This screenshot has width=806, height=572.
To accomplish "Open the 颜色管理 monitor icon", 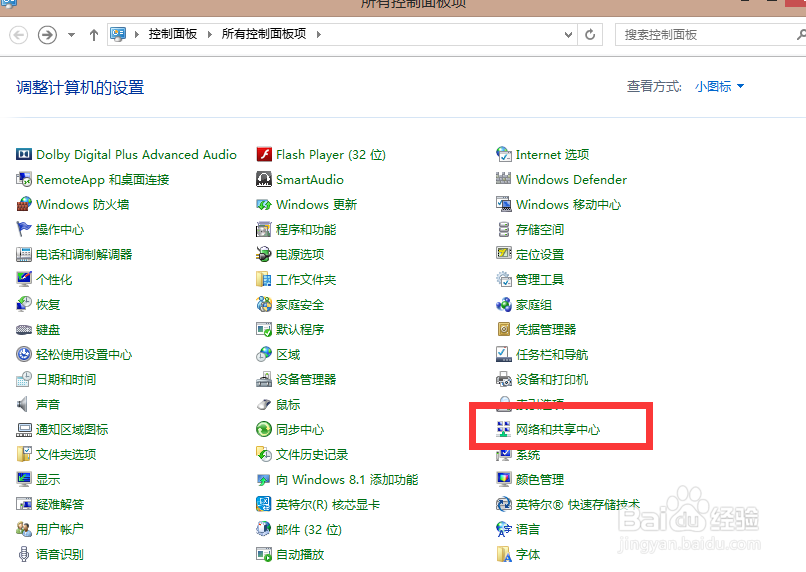I will pos(504,479).
